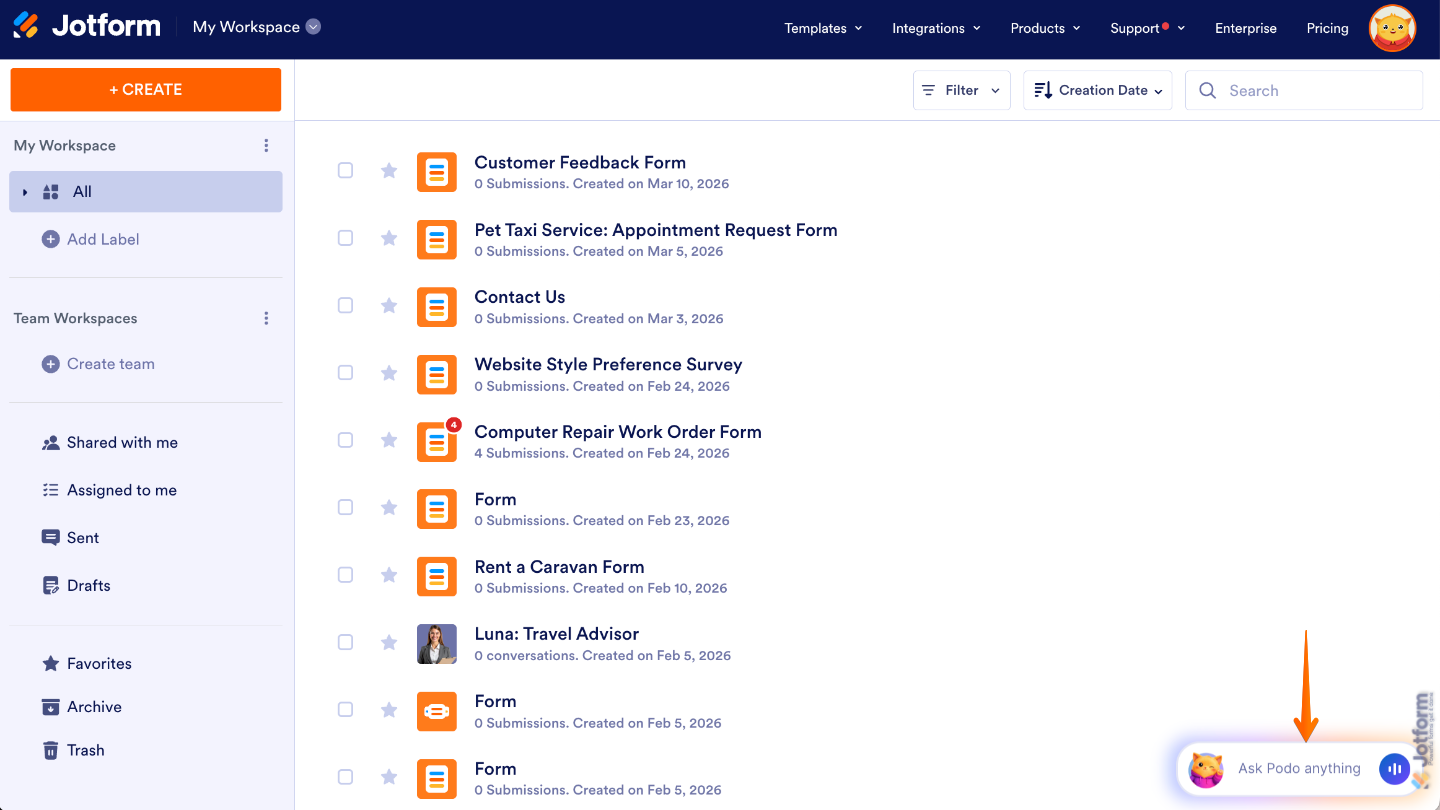Open the Luna: Travel Advisor agent

556,633
